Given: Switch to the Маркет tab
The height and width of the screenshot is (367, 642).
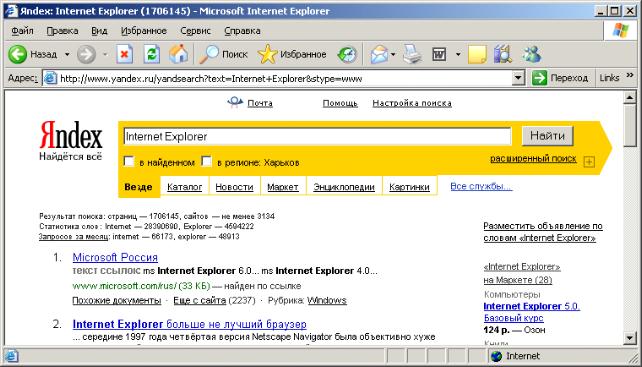Looking at the screenshot, I should coord(283,187).
